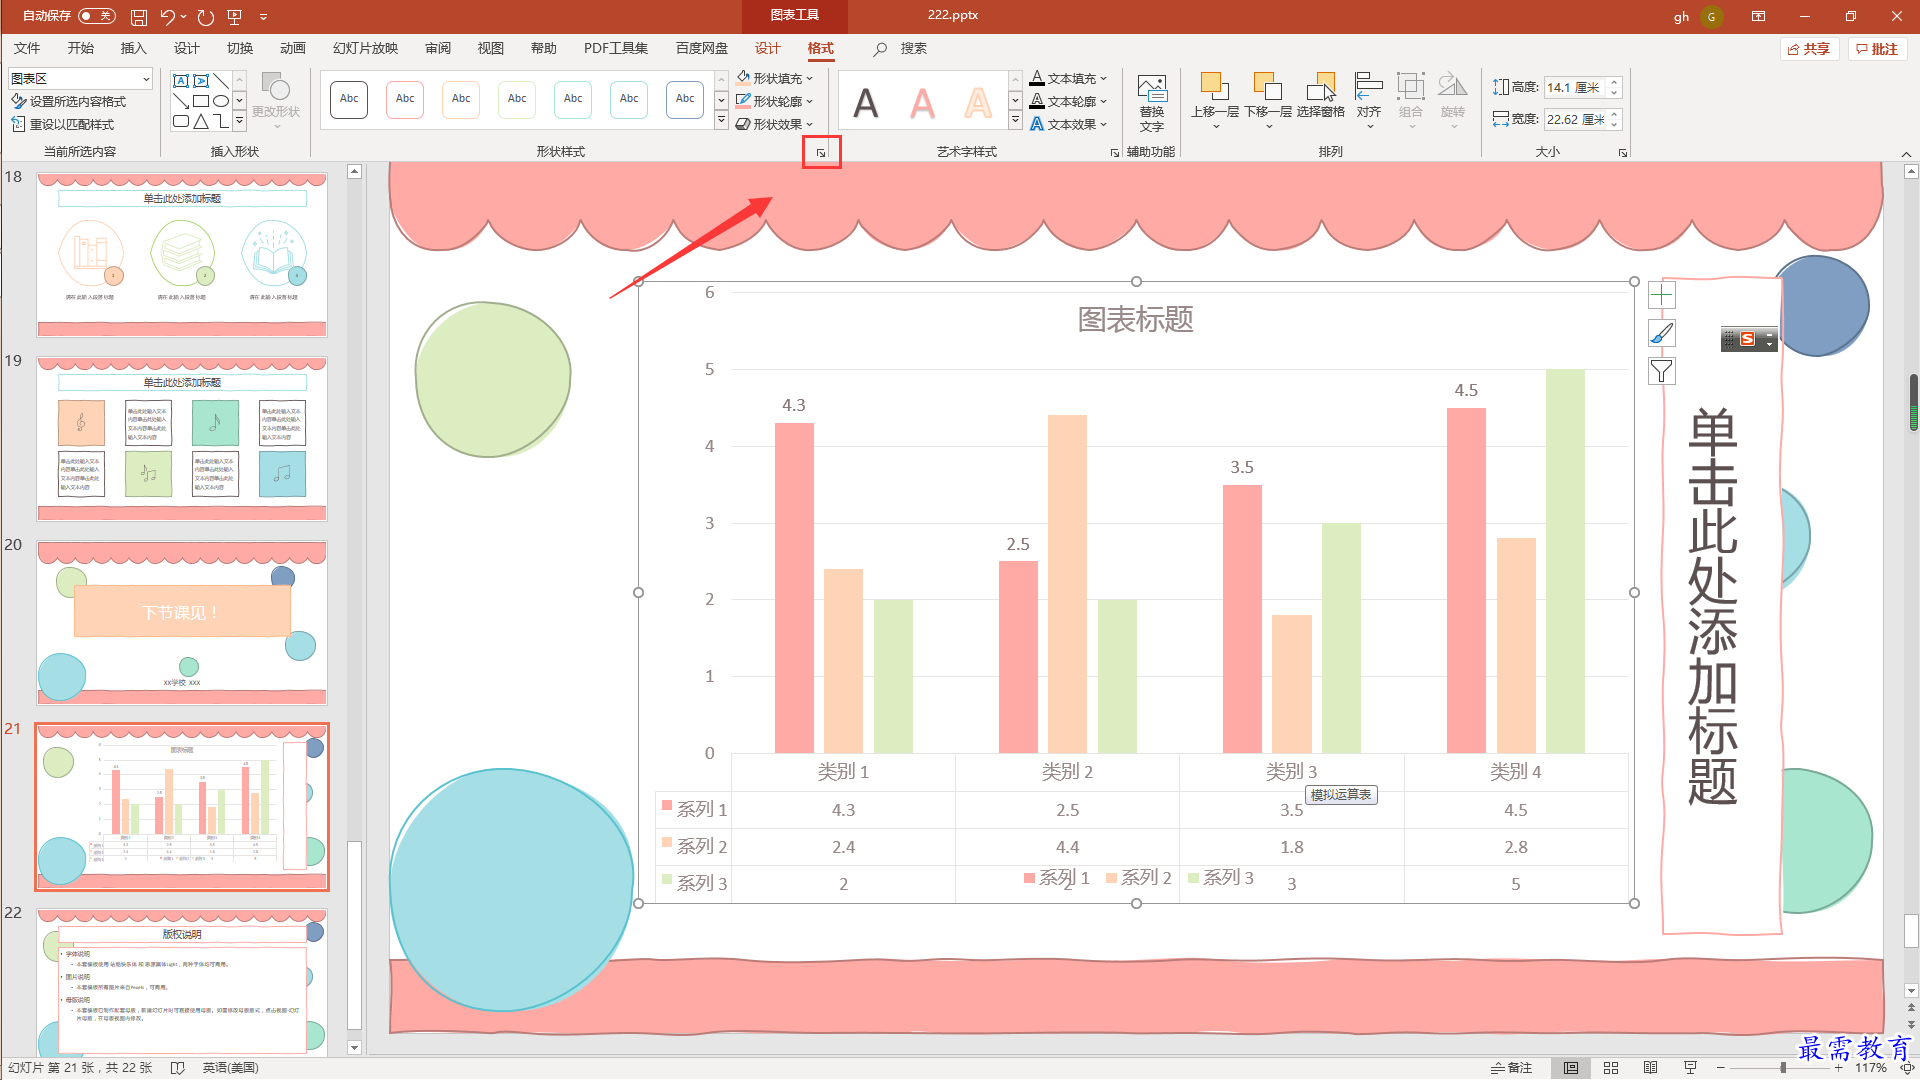The width and height of the screenshot is (1920, 1080).
Task: Select the orange outlined WordArt A style
Action: point(978,101)
